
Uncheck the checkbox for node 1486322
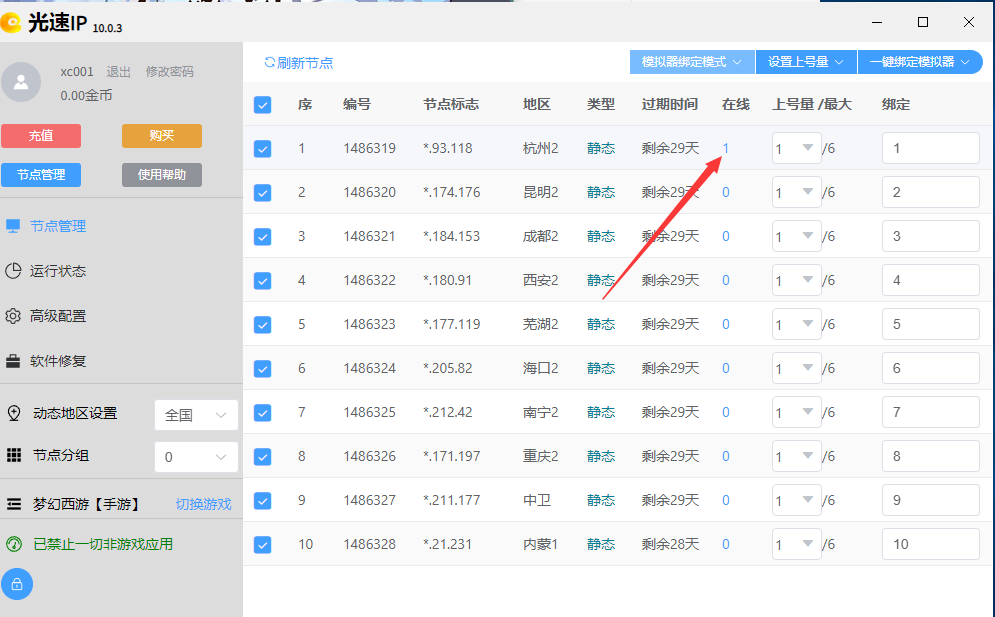pos(262,281)
